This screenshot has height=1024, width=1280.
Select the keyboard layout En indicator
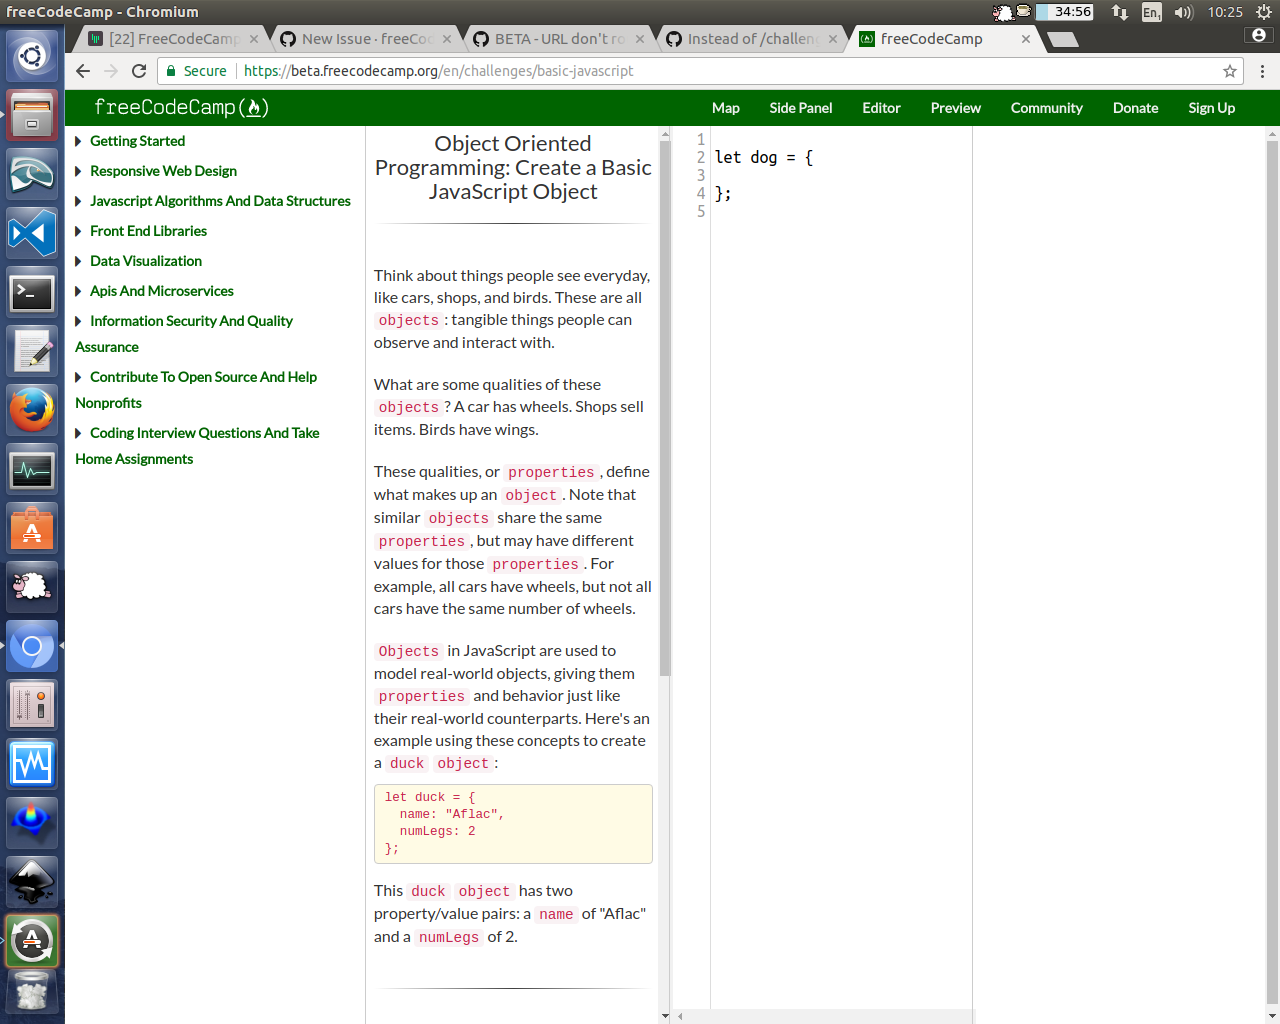point(1151,14)
